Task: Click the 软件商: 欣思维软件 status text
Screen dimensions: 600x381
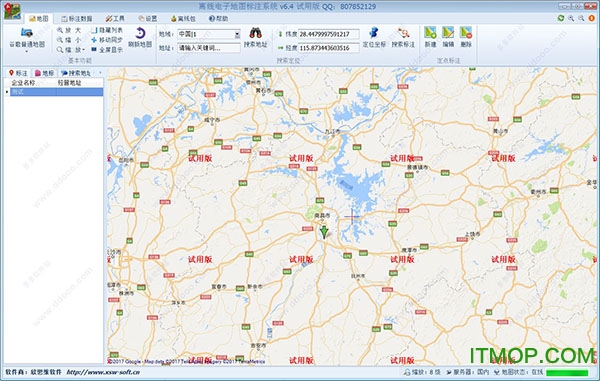Action: (33, 372)
